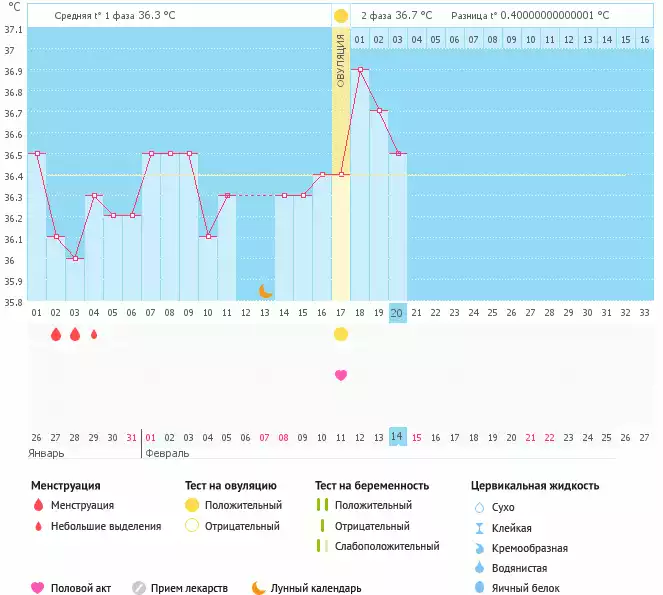
Task: Click the Январь month label
Action: coord(47,453)
